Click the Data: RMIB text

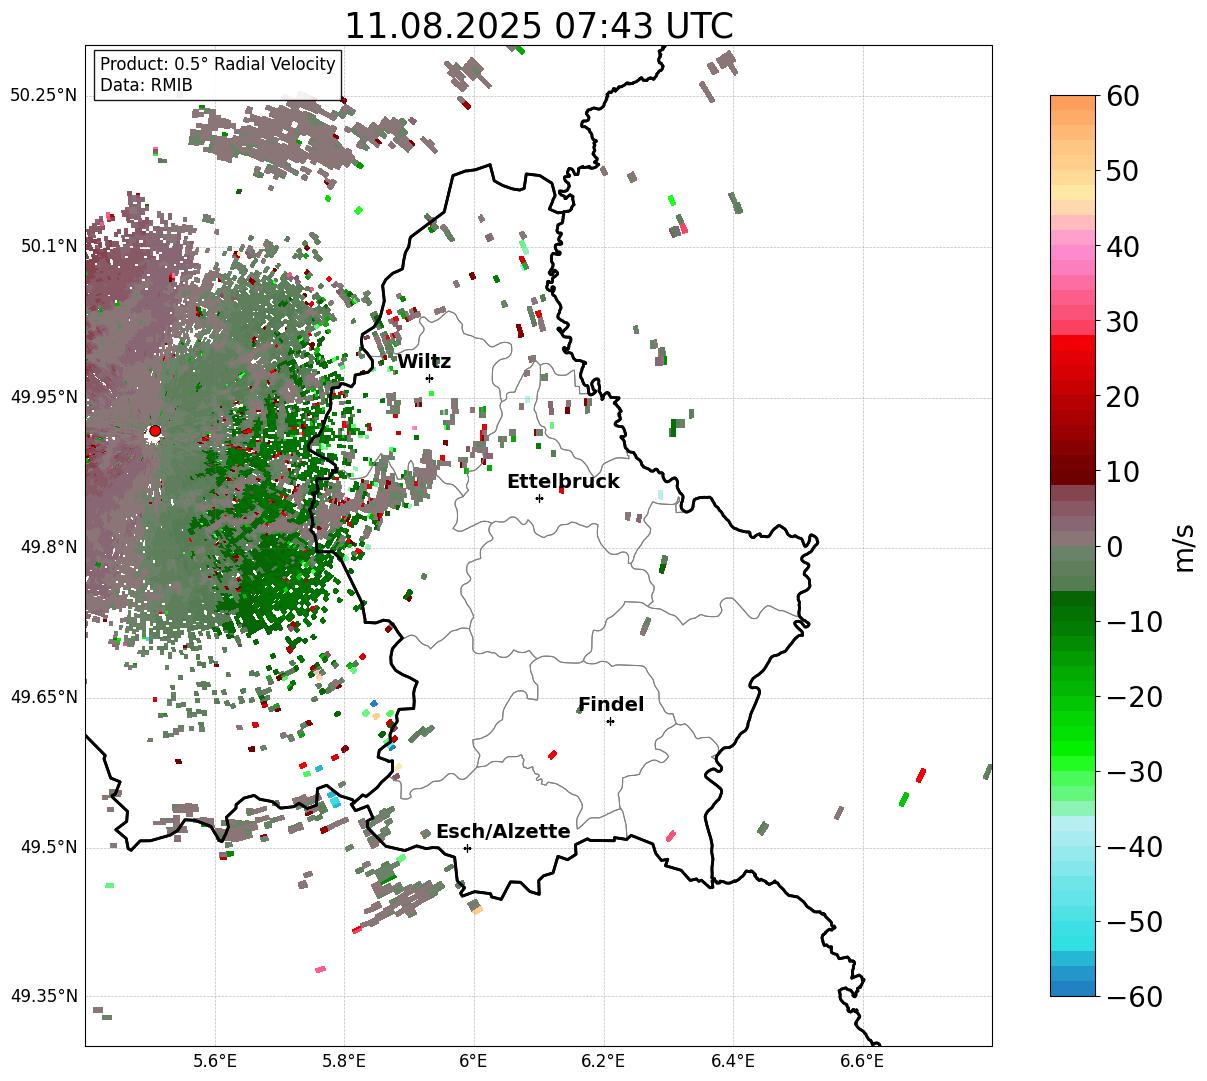pyautogui.click(x=146, y=86)
